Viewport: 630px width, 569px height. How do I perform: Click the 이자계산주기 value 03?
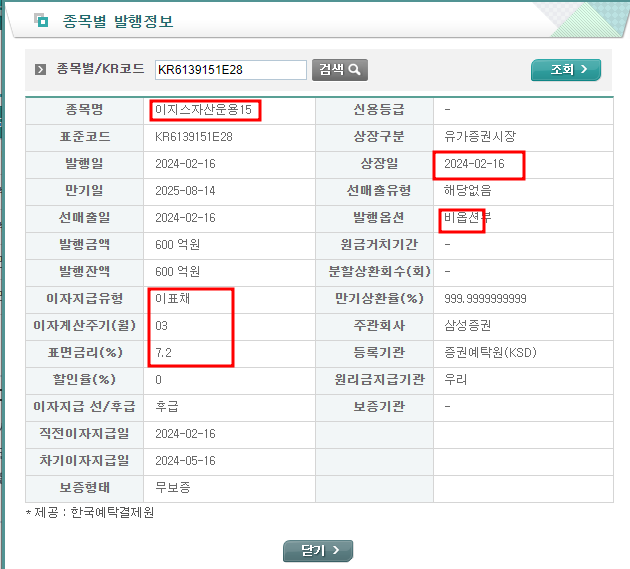point(162,325)
